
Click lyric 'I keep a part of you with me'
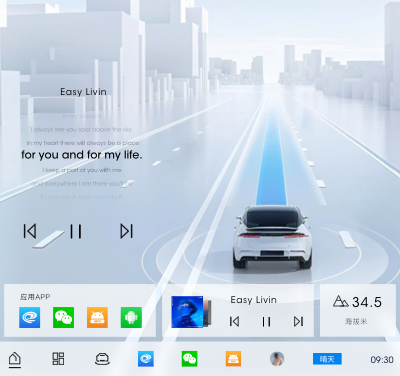click(82, 170)
